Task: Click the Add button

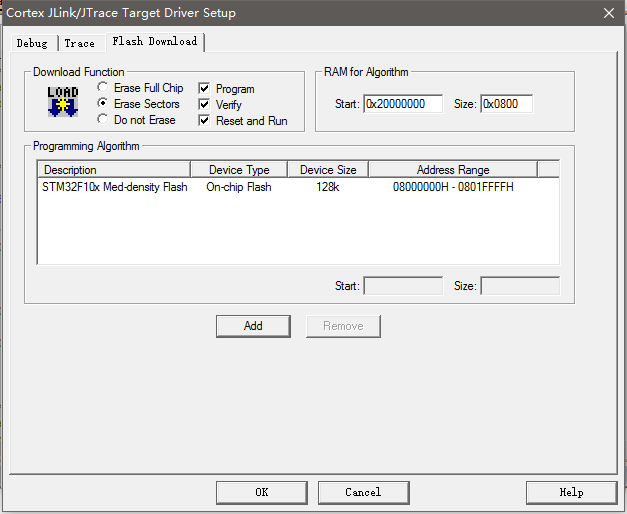Action: click(x=253, y=326)
